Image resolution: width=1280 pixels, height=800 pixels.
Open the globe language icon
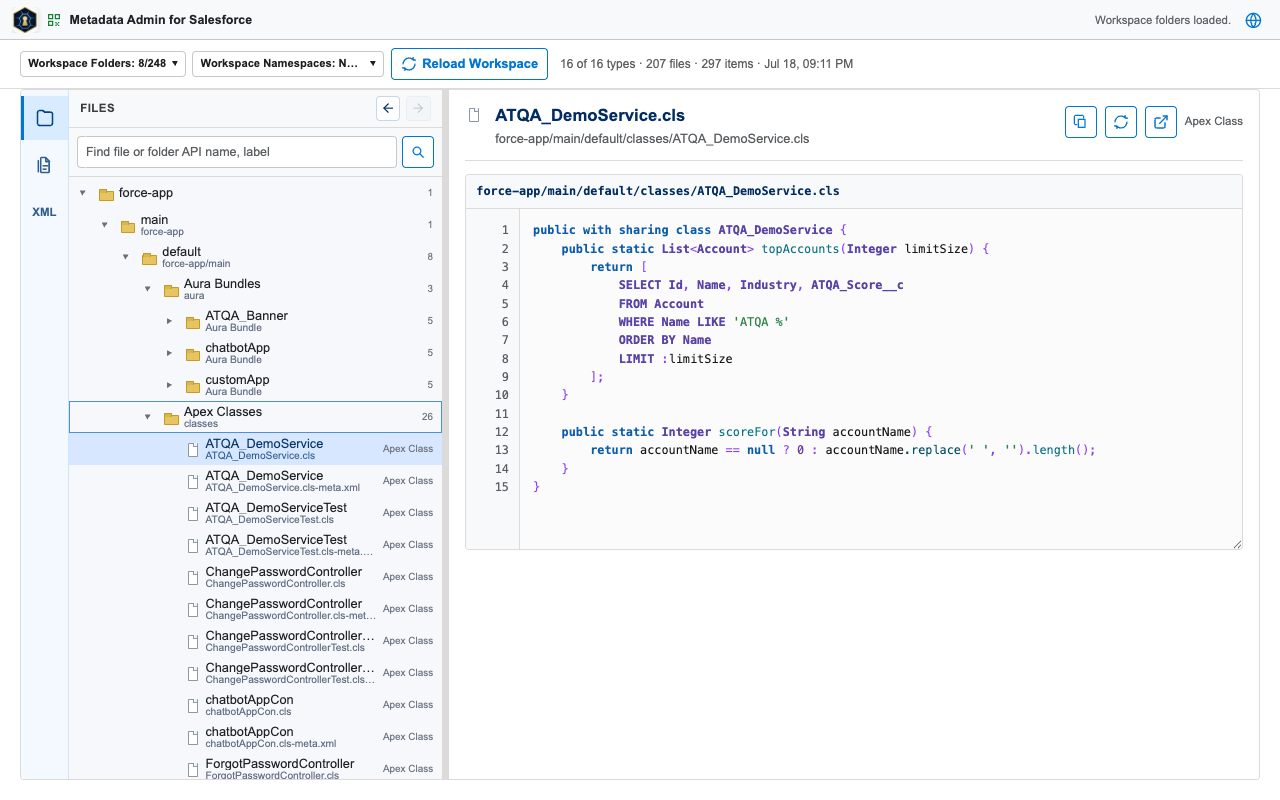pos(1253,20)
